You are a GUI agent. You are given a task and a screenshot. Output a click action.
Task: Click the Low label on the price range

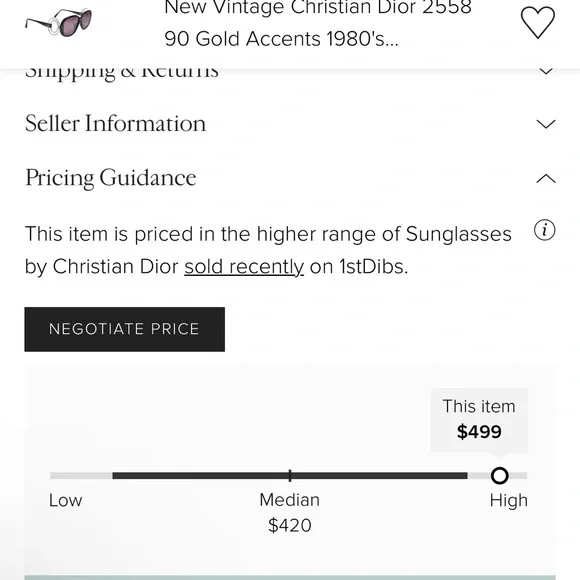pyautogui.click(x=65, y=500)
